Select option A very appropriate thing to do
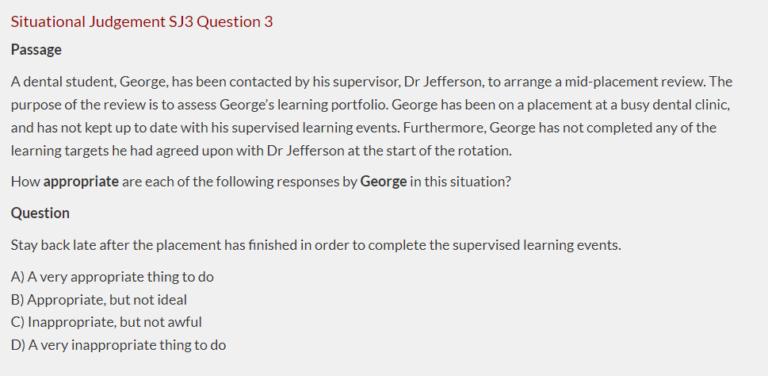Image resolution: width=768 pixels, height=376 pixels. tap(112, 277)
